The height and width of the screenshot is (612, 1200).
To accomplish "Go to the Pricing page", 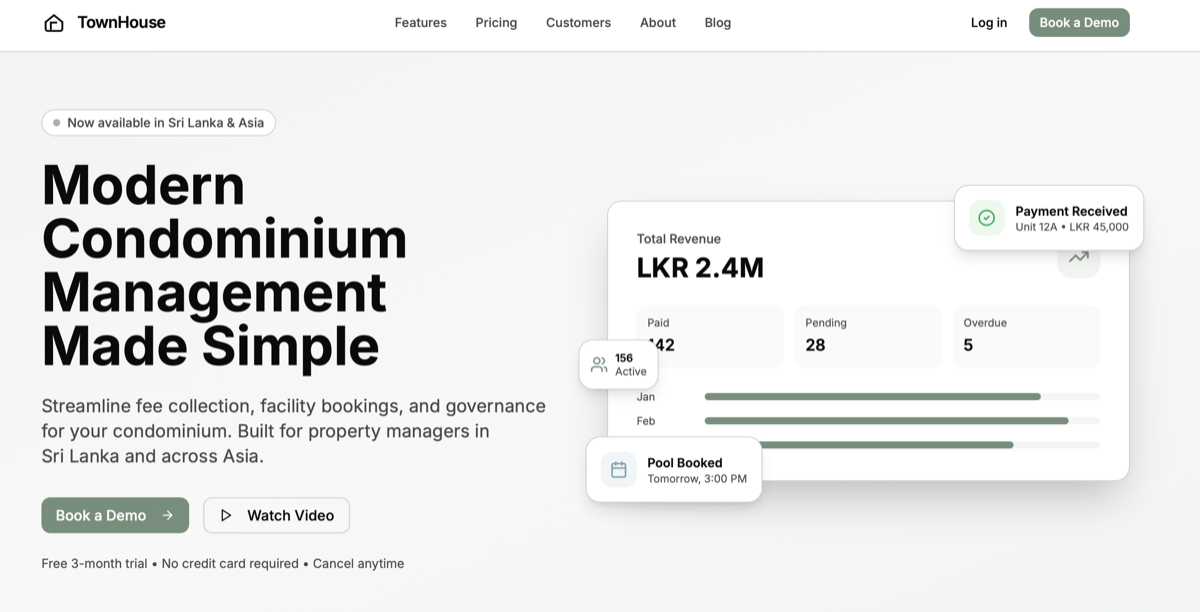I will pyautogui.click(x=496, y=23).
